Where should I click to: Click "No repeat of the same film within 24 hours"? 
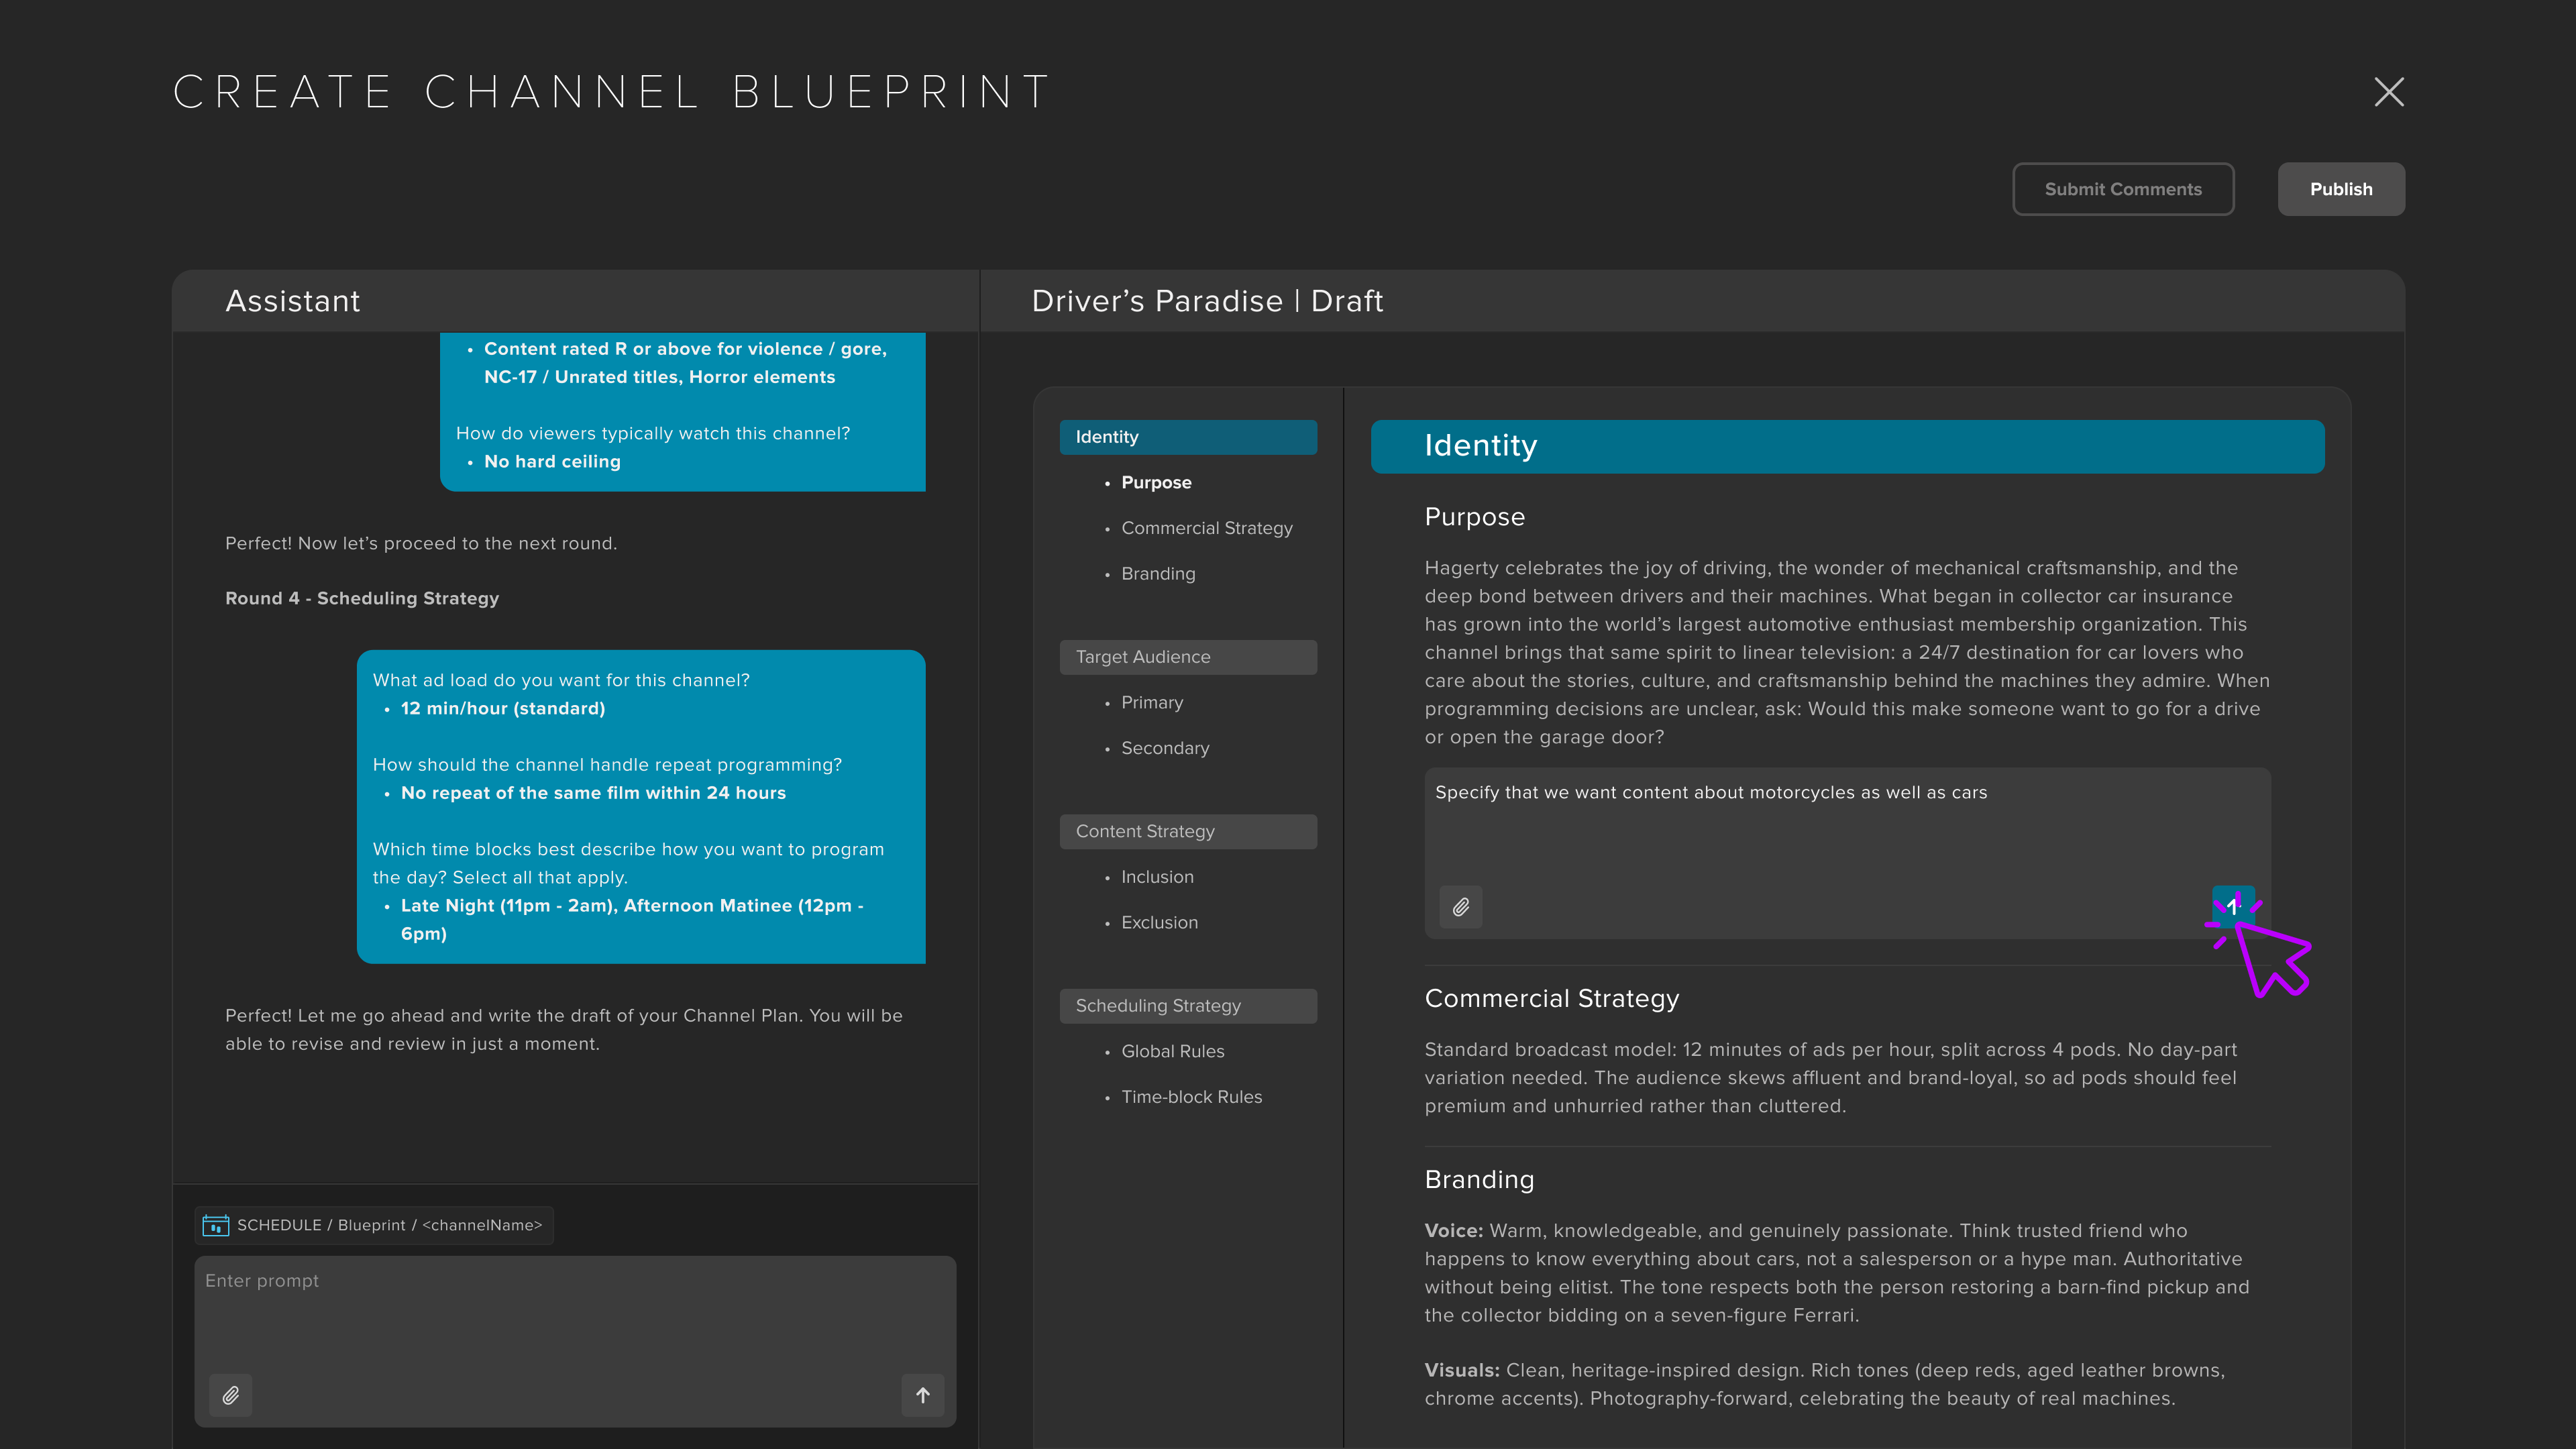pyautogui.click(x=593, y=793)
